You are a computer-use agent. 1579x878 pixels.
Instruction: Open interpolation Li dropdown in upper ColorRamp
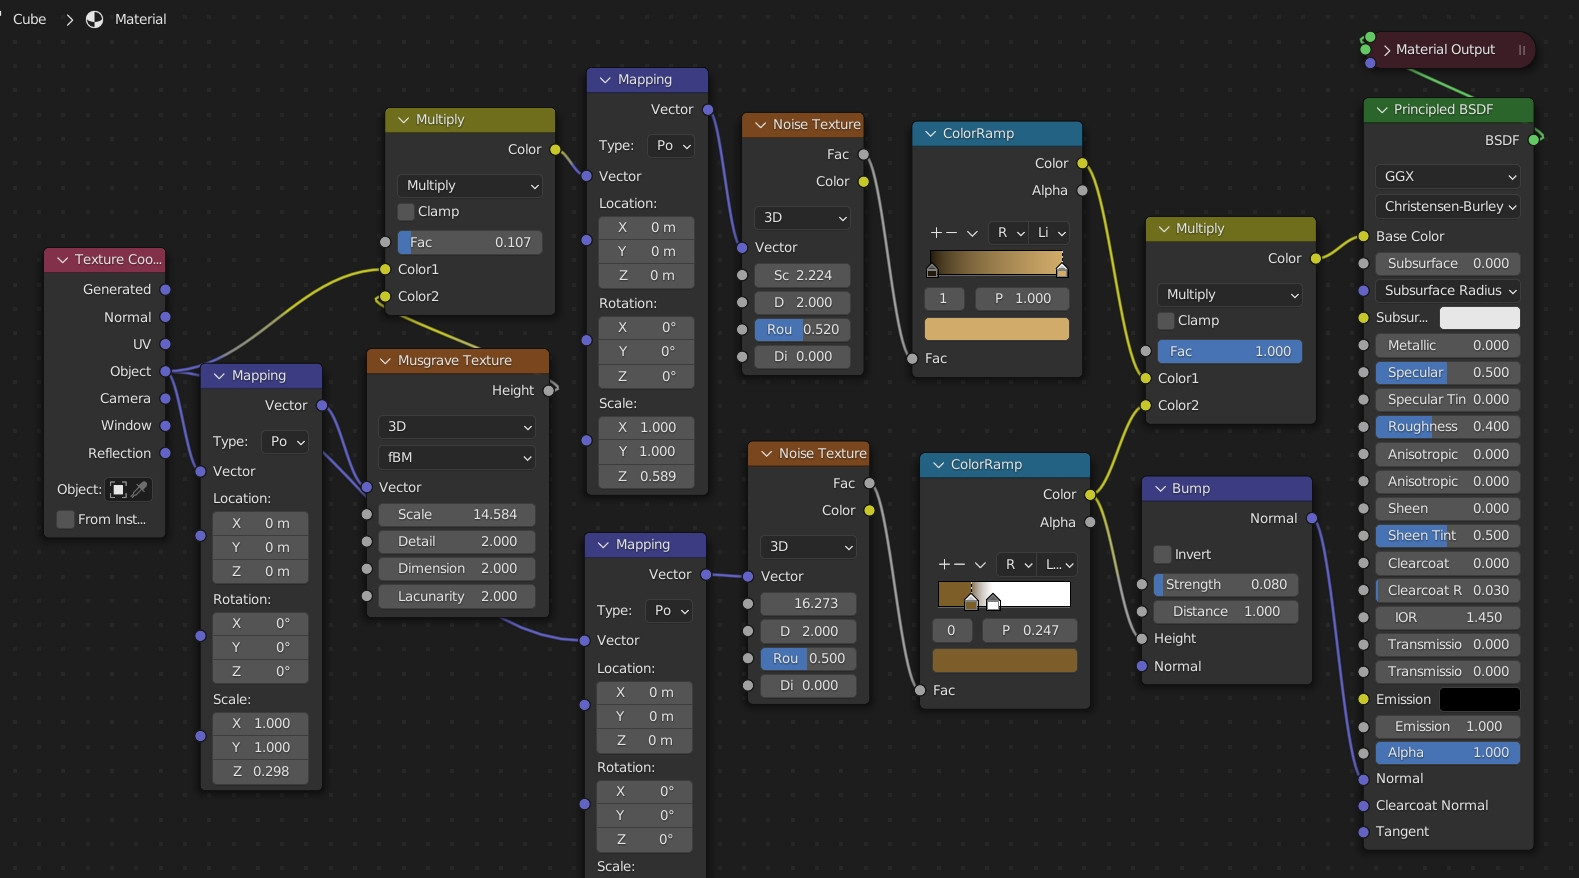[1050, 232]
